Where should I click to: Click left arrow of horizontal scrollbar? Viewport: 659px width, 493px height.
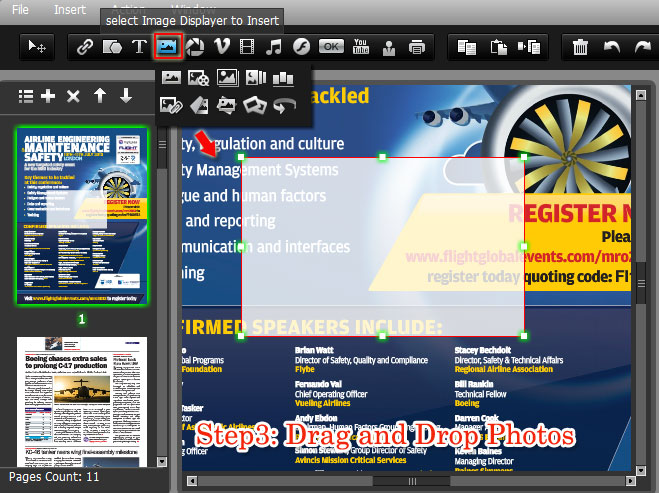(192, 481)
